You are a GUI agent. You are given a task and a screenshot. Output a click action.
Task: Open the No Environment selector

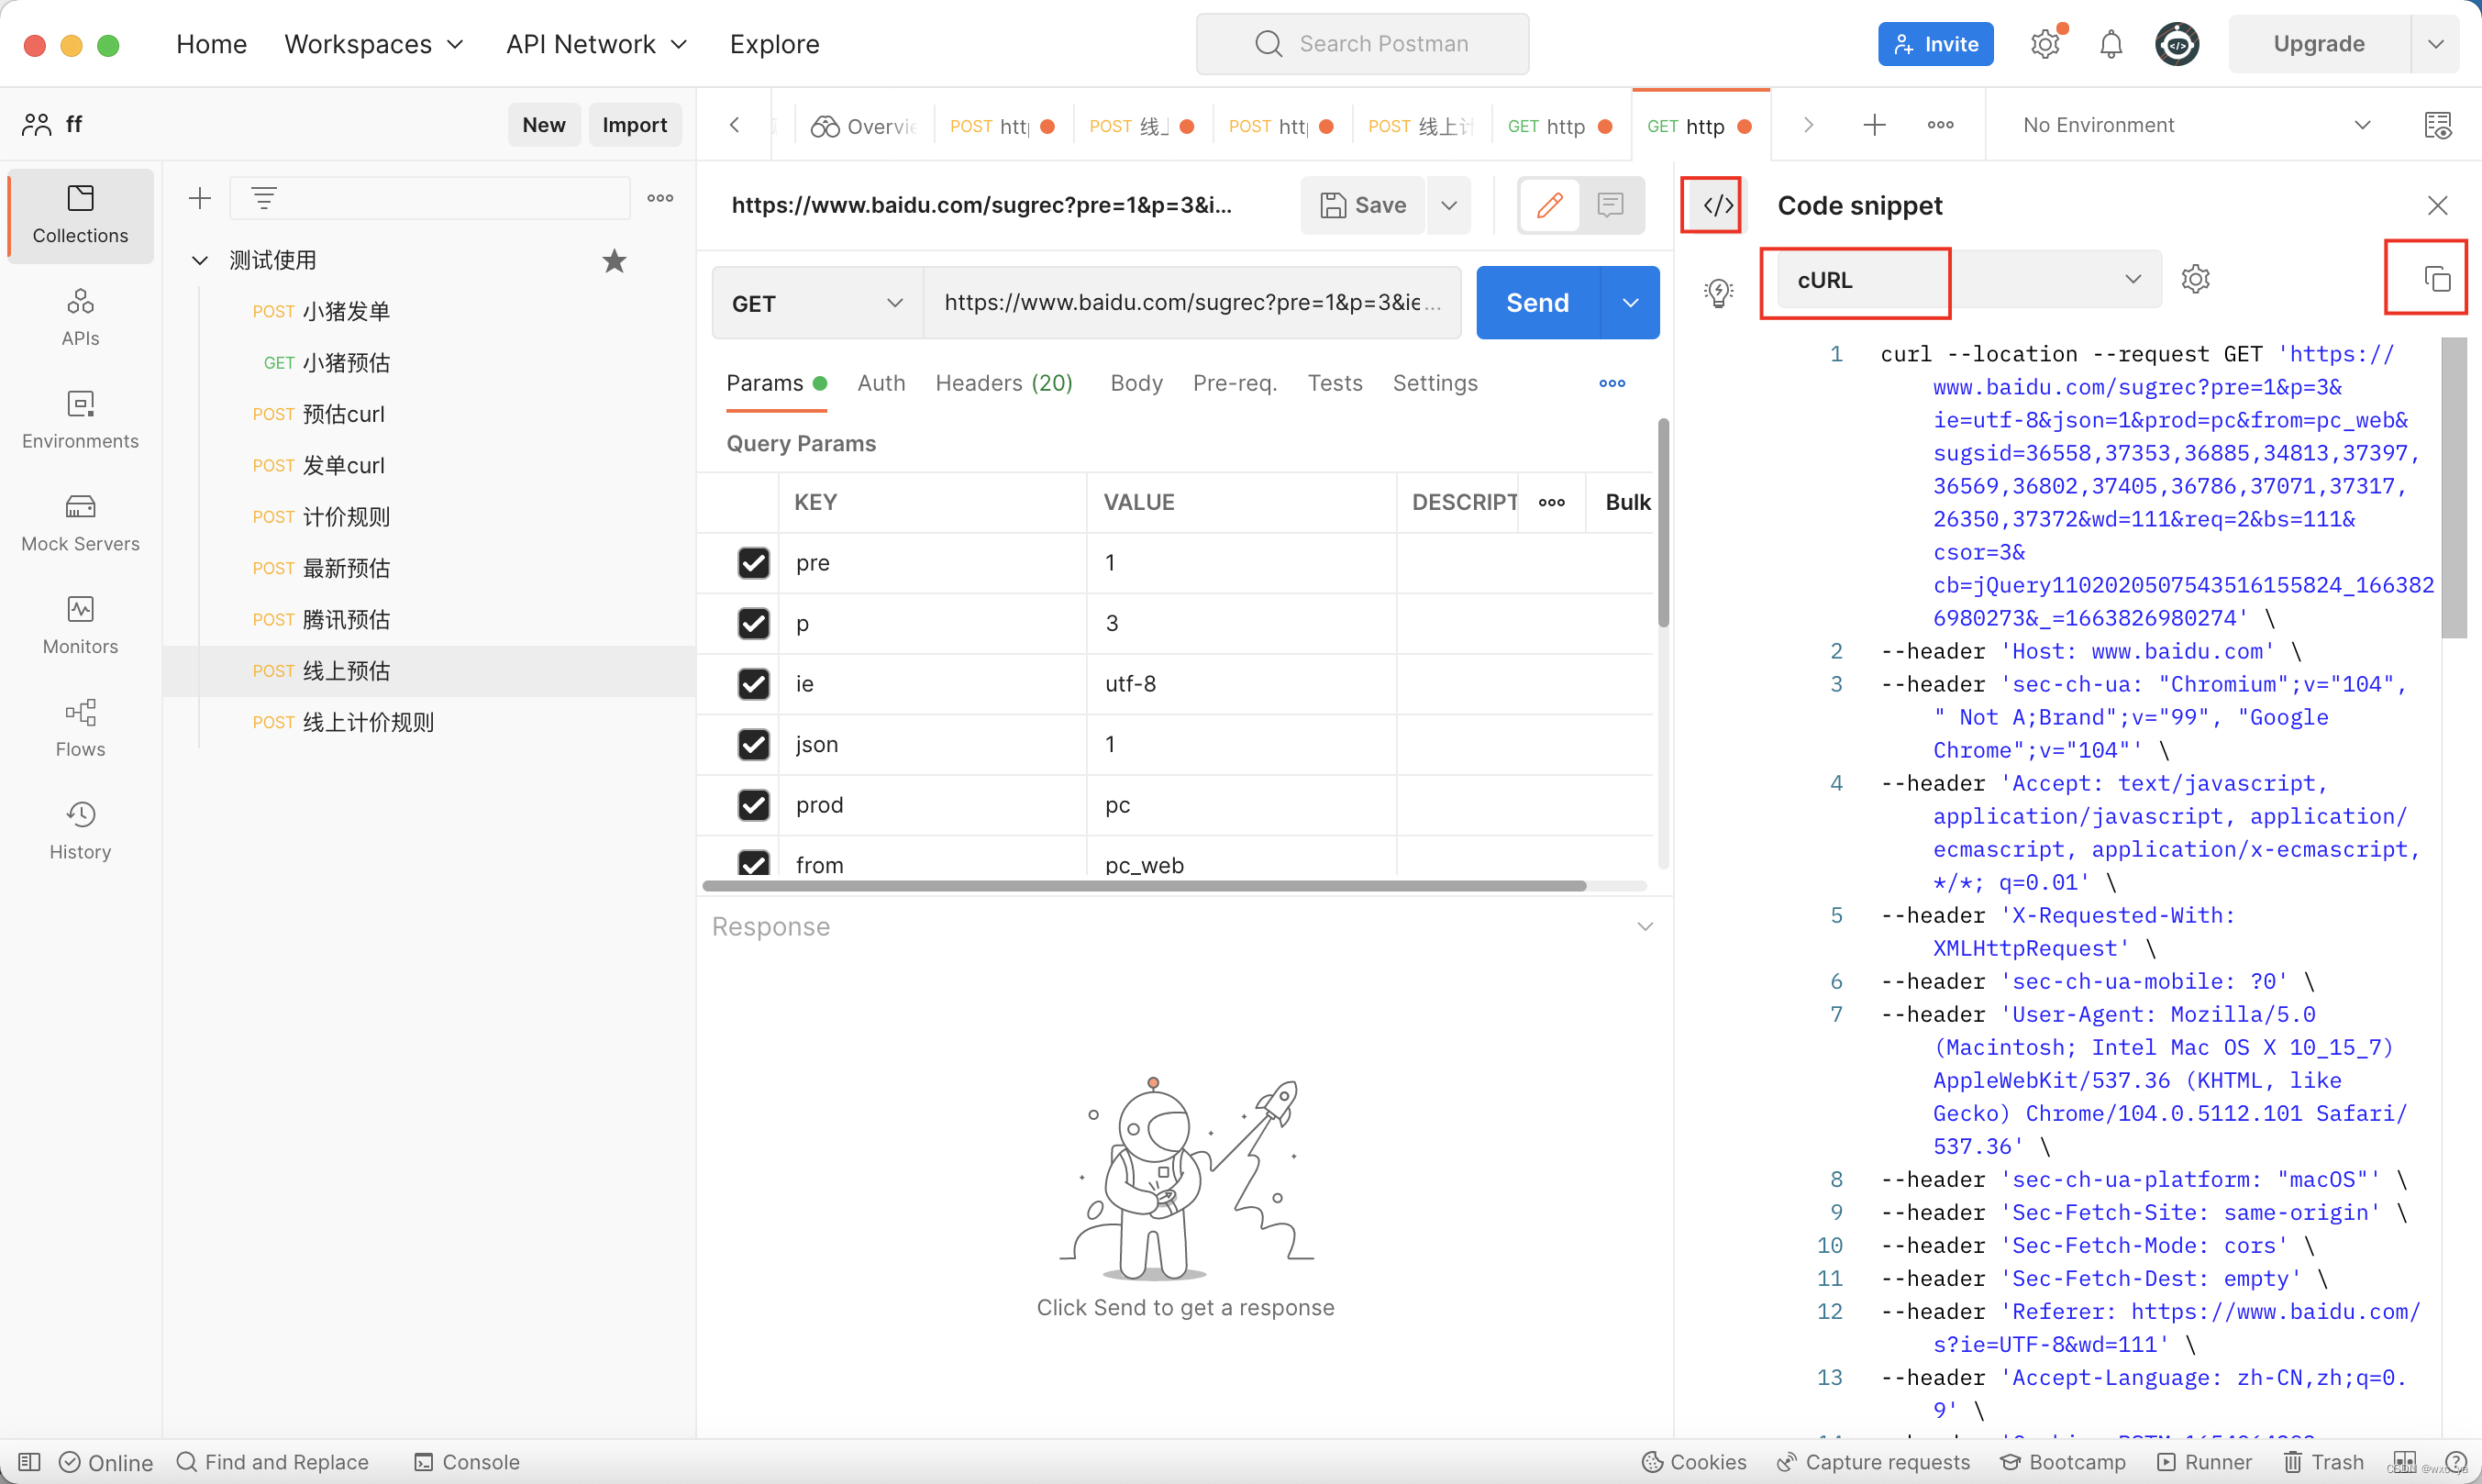[x=2195, y=125]
